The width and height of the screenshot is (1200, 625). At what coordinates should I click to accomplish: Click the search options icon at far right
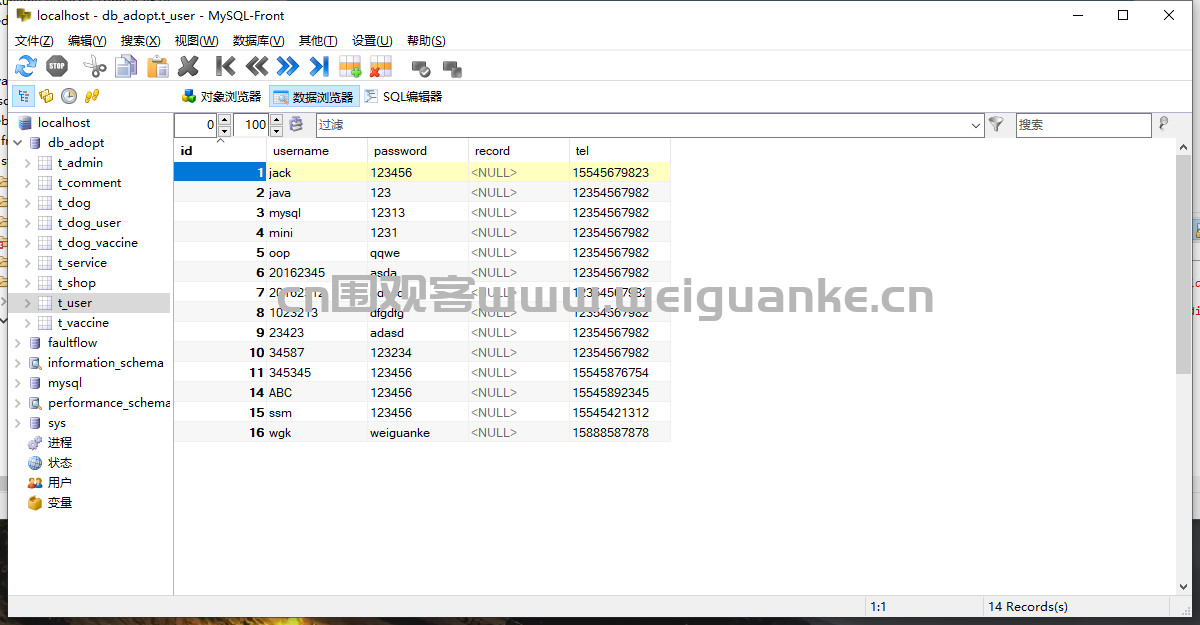[1163, 124]
